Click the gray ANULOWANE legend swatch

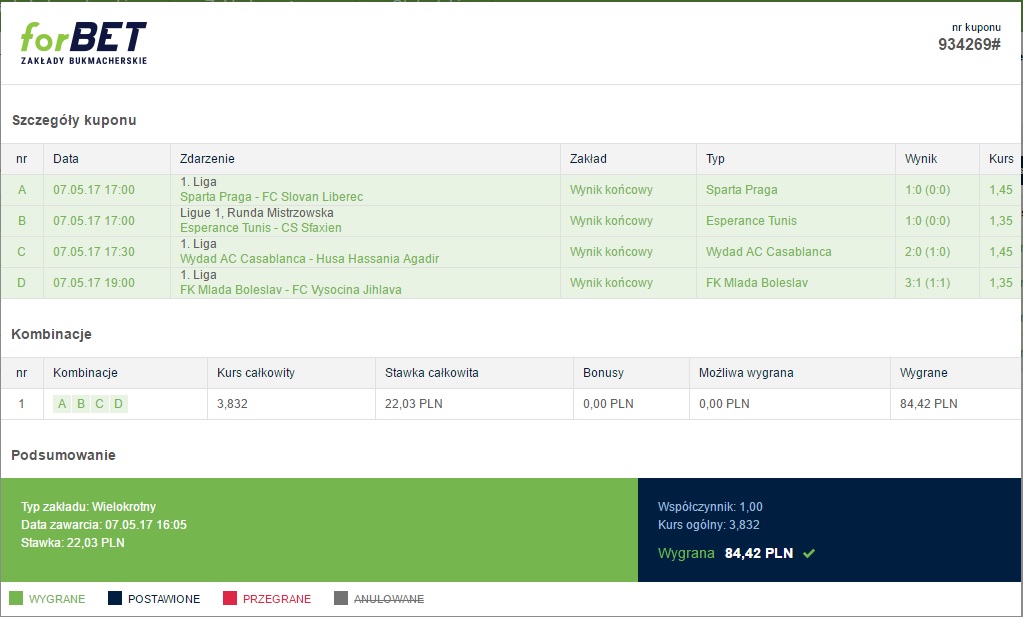[341, 598]
